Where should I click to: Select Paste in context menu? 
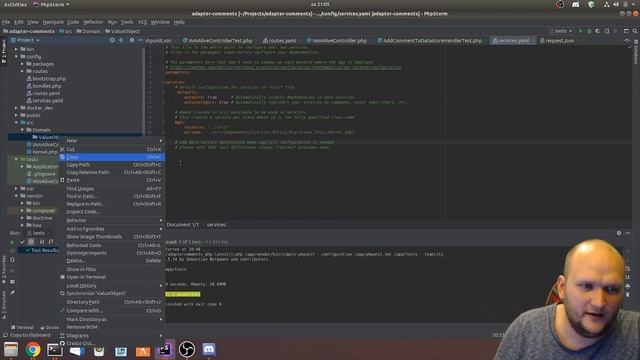[x=112, y=180]
